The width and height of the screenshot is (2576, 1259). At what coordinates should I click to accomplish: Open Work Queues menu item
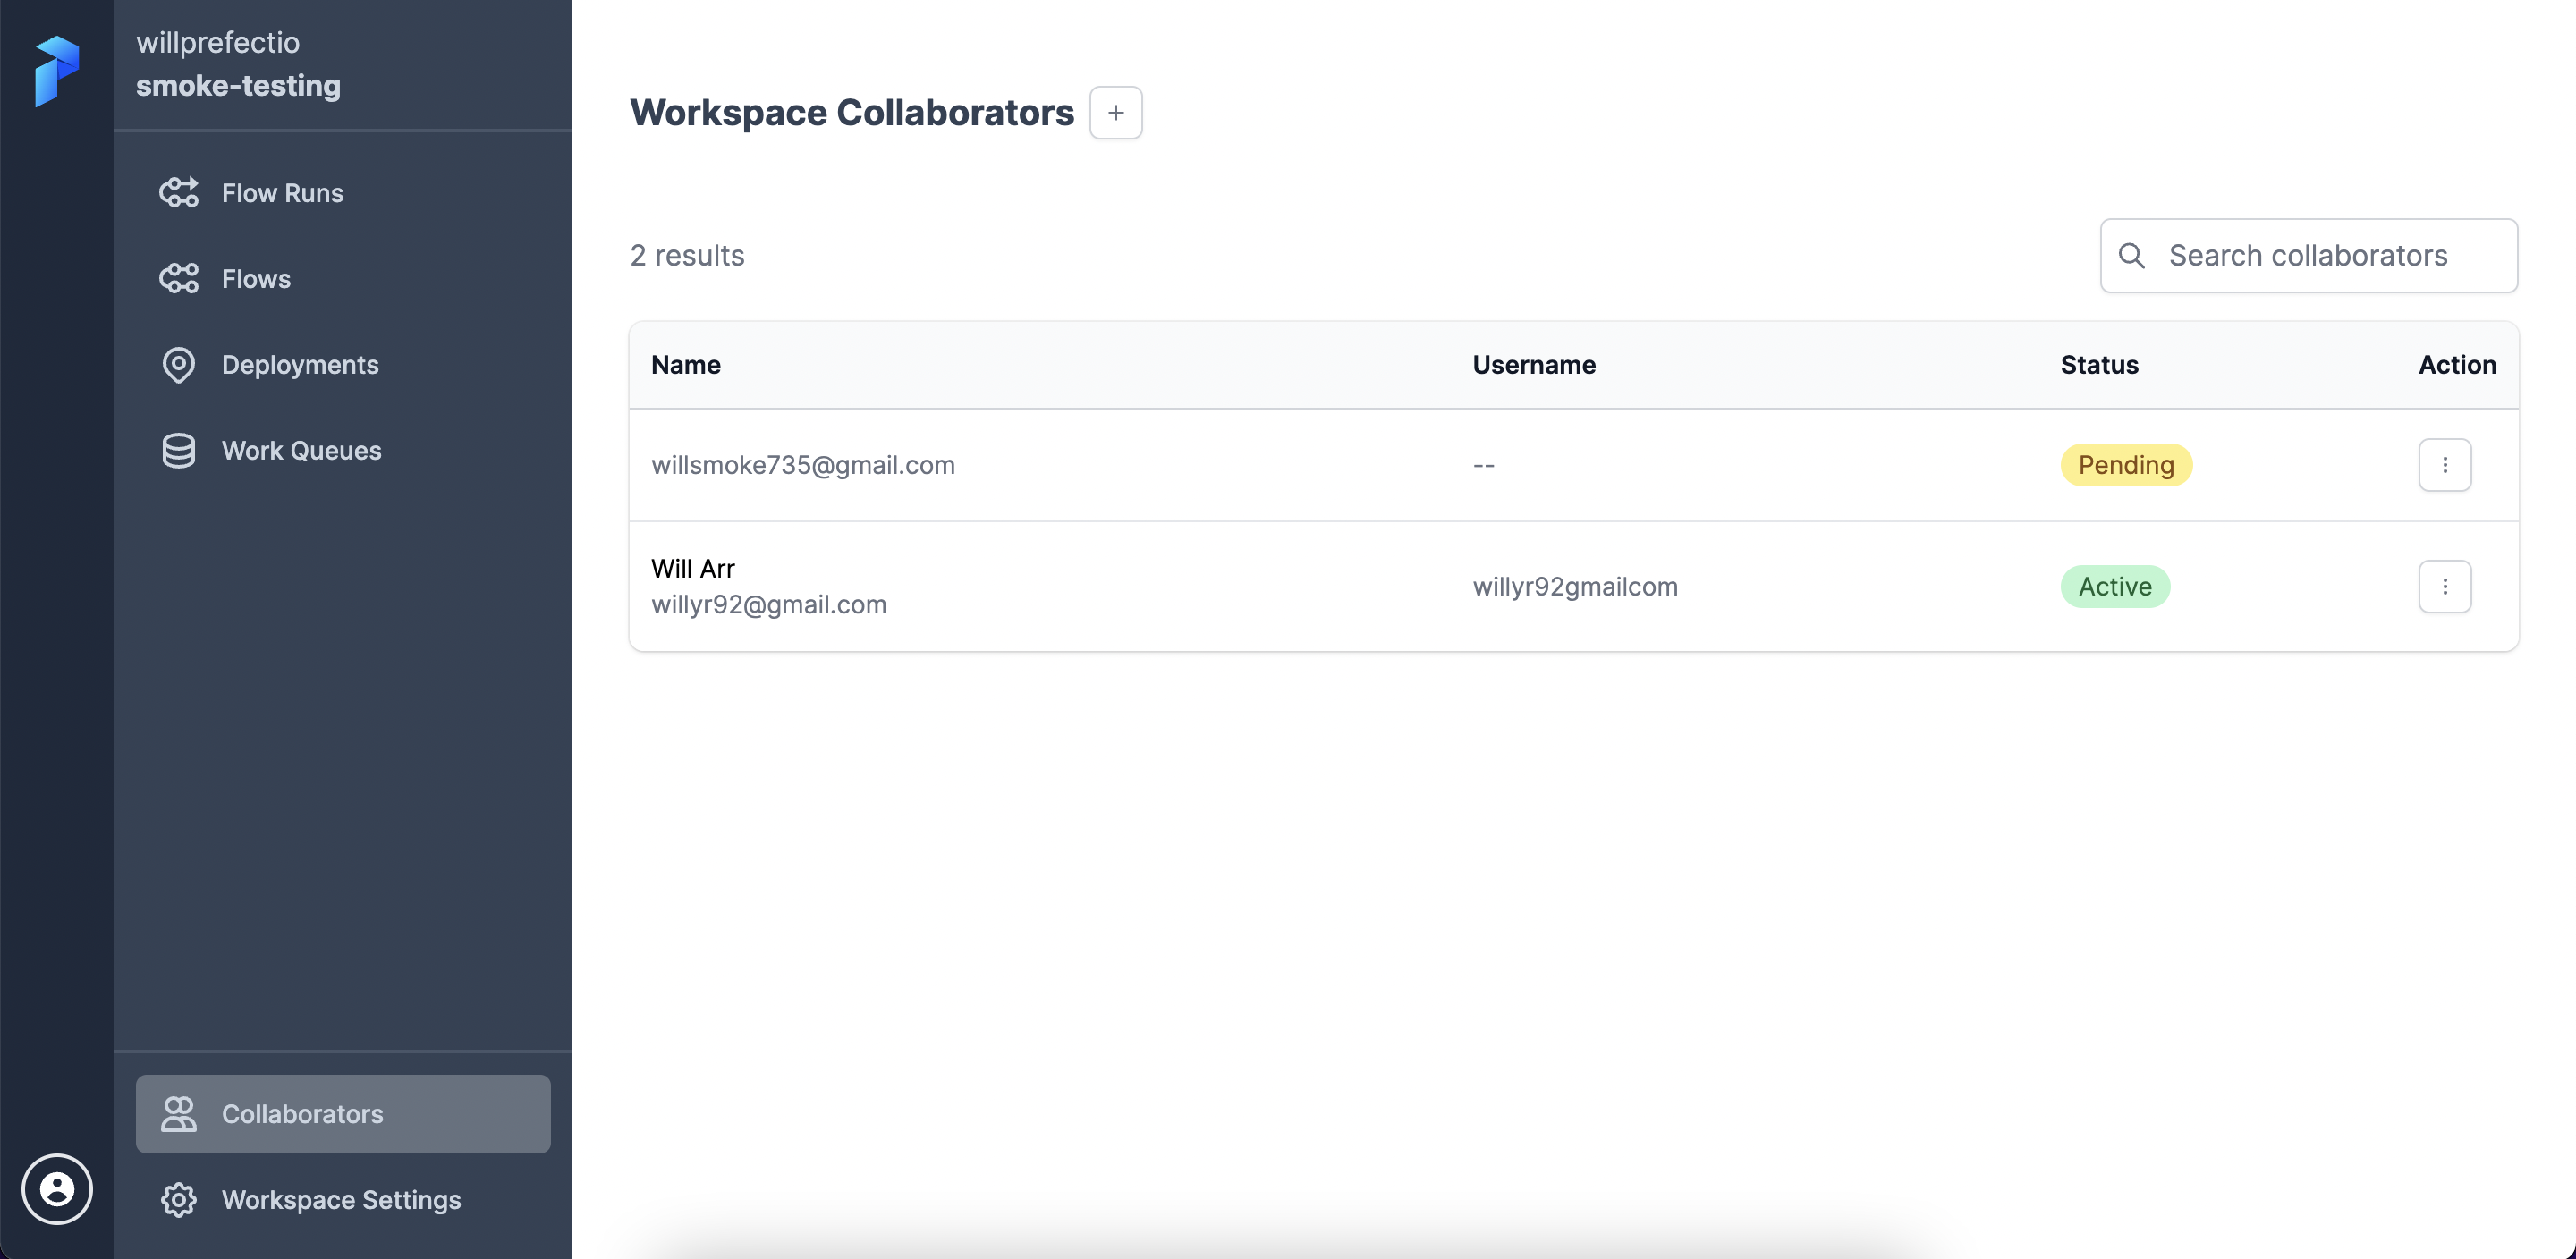301,451
